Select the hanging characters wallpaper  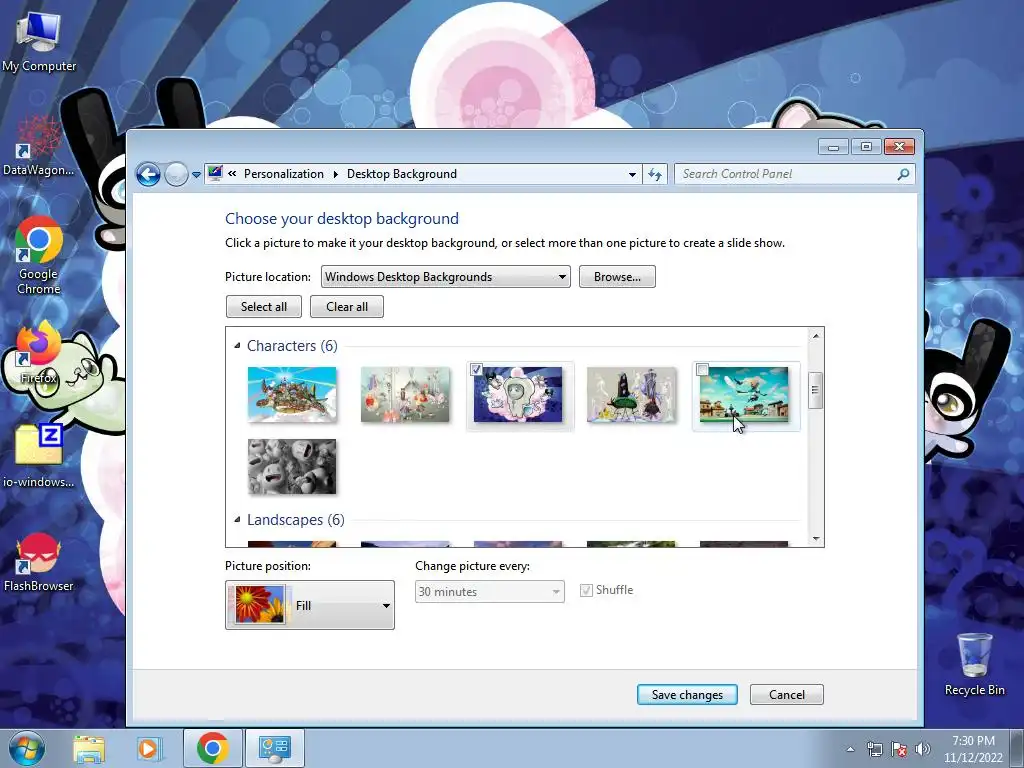tap(405, 394)
